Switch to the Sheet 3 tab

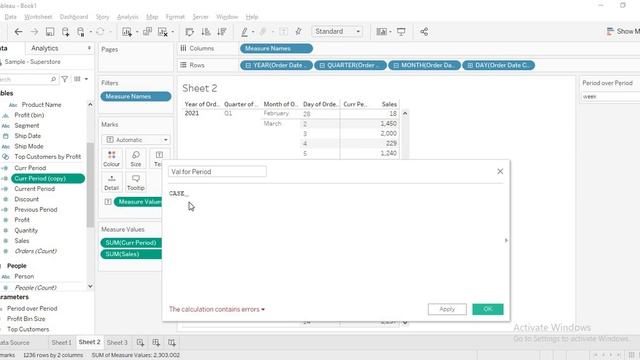pos(117,342)
